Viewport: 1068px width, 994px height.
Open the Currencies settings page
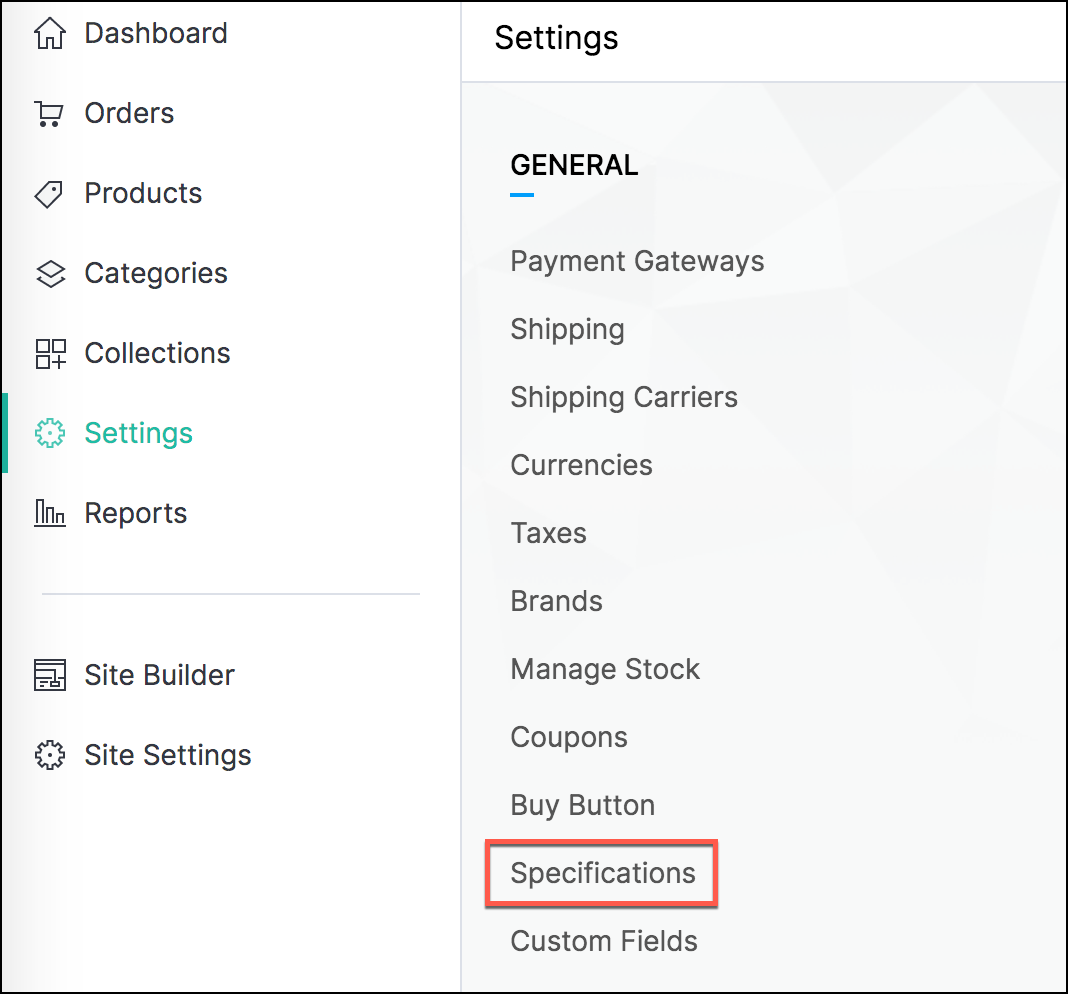pos(581,465)
